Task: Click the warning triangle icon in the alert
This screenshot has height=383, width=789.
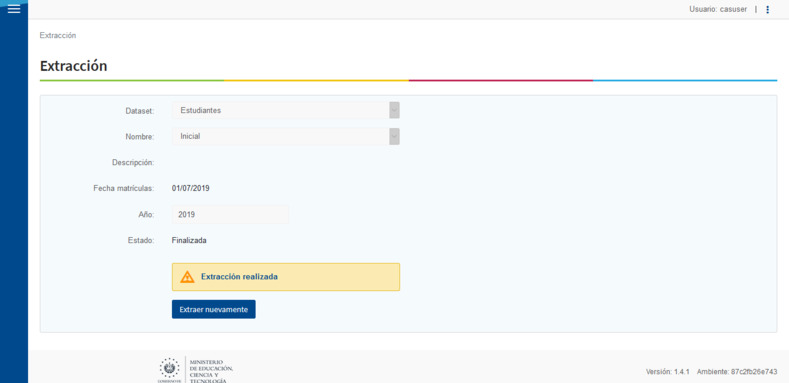Action: [x=187, y=277]
